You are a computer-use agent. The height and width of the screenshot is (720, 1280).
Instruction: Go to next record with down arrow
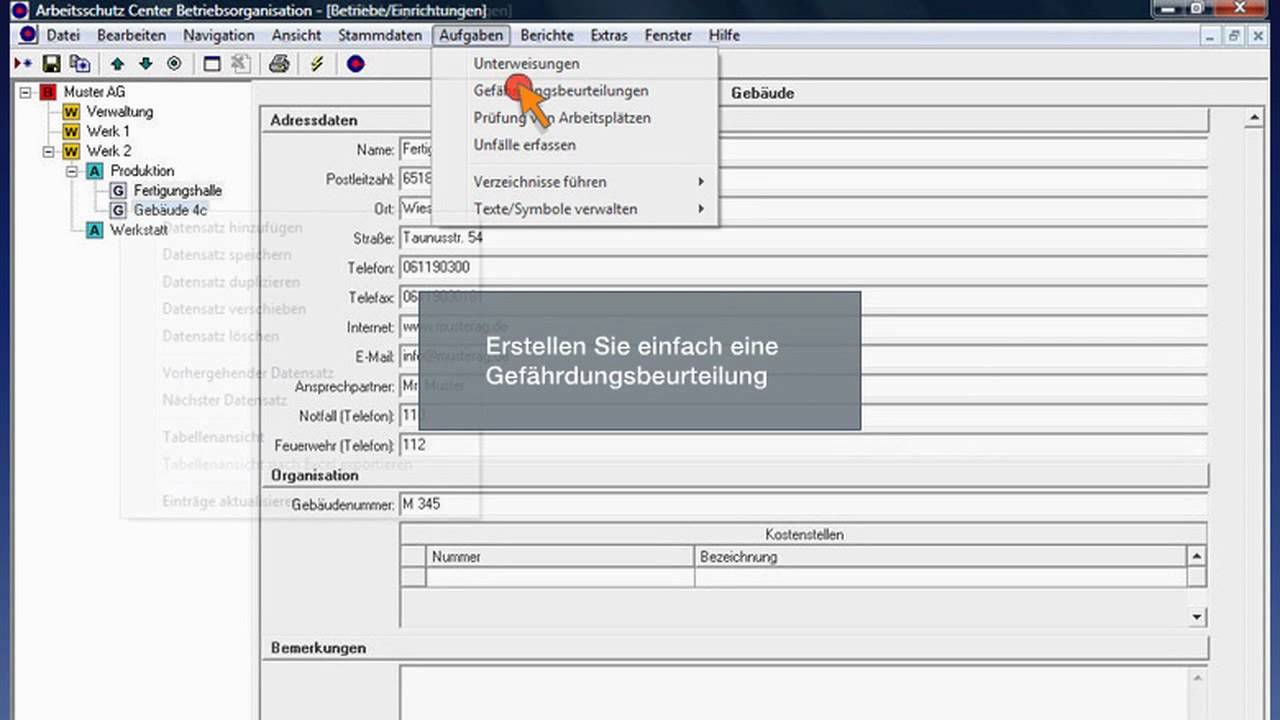[x=146, y=64]
